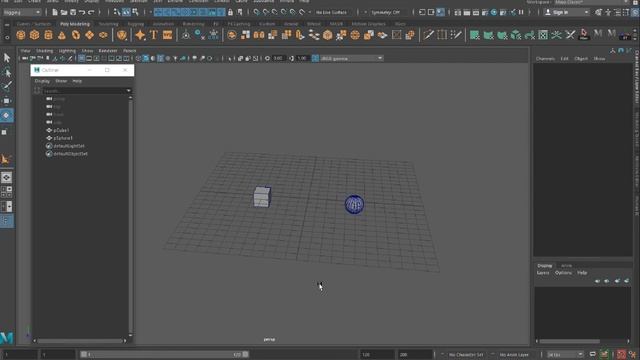Toggle the Outliner view button at the bottom of the toolbox
Image resolution: width=640 pixels, height=360 pixels.
click(6, 221)
